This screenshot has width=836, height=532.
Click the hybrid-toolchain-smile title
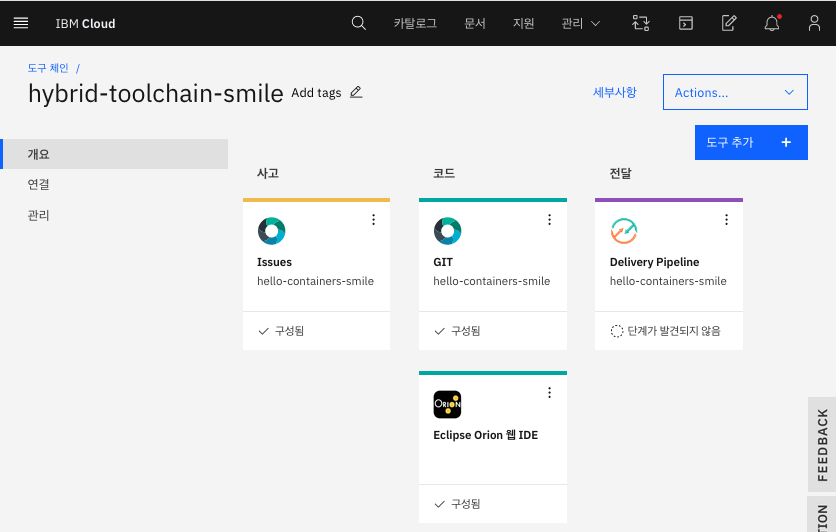(156, 93)
